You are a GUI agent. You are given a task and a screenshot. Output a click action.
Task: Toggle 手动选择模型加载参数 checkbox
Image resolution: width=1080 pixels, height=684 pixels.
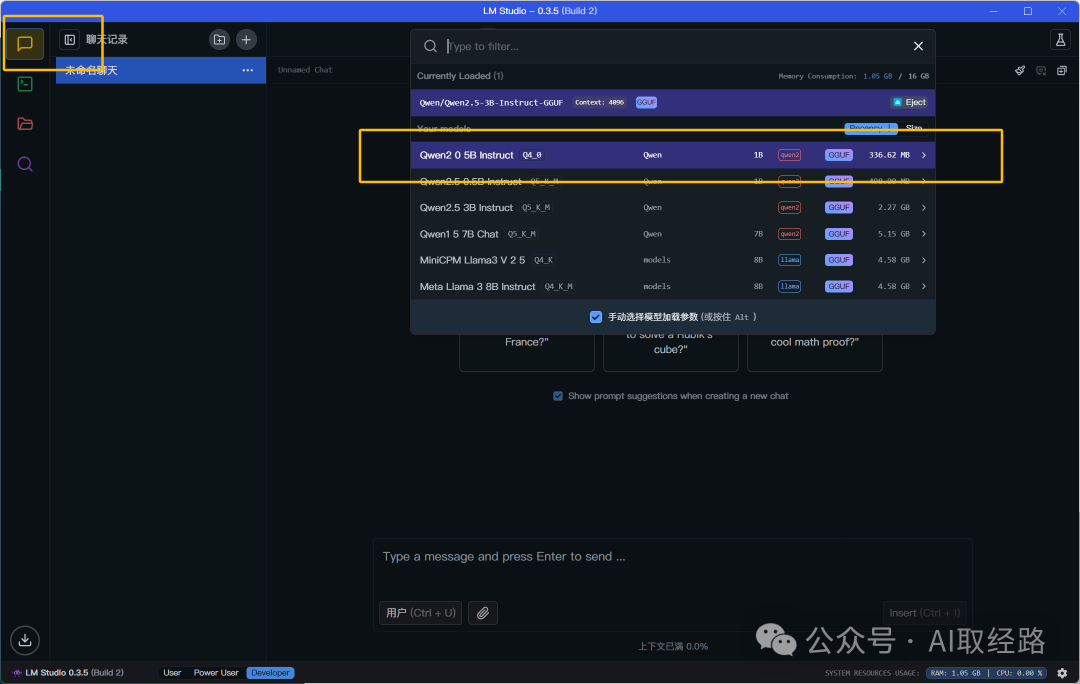596,317
